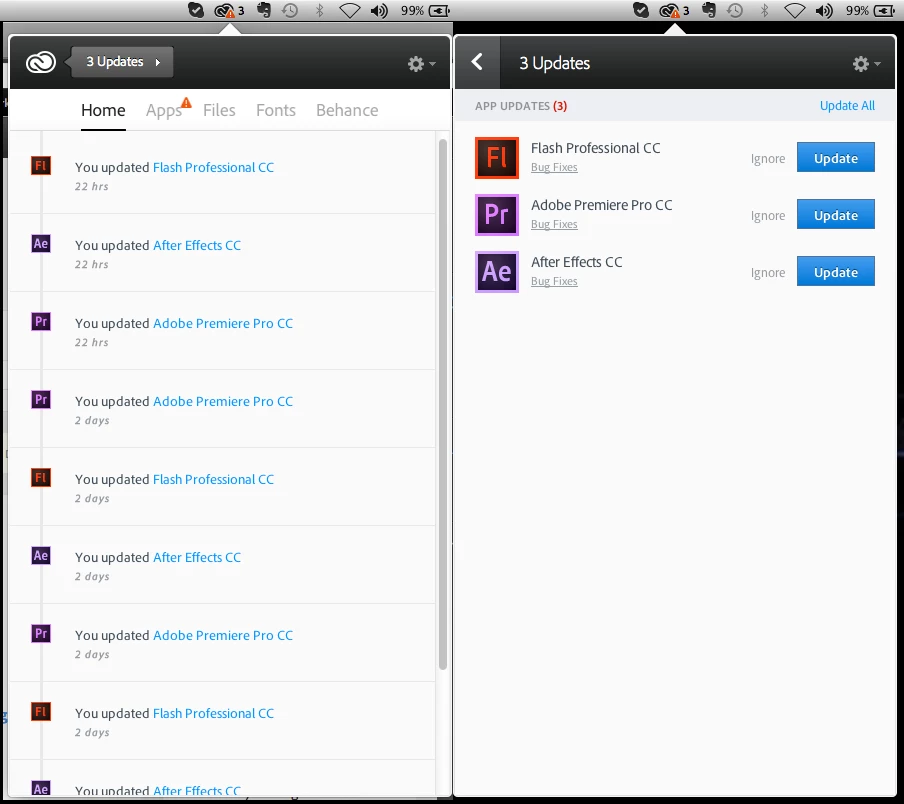Image resolution: width=904 pixels, height=804 pixels.
Task: Open gear settings dropdown in right Updates panel
Action: (x=867, y=63)
